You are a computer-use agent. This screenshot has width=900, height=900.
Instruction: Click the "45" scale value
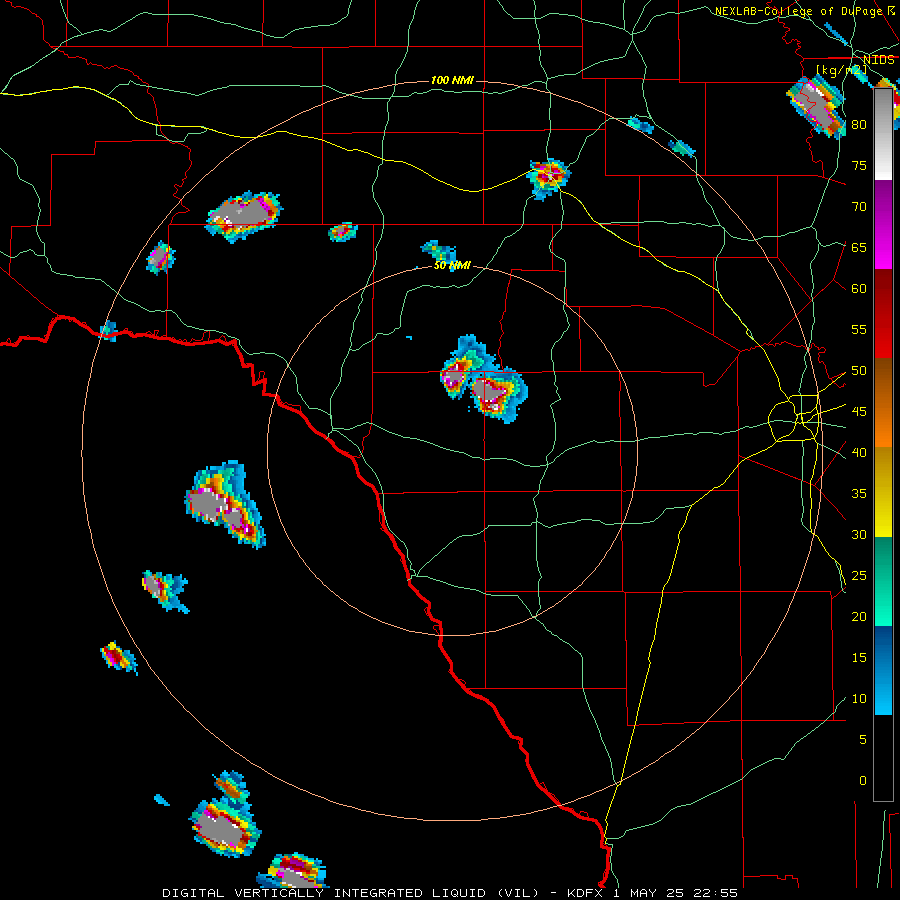tap(859, 412)
